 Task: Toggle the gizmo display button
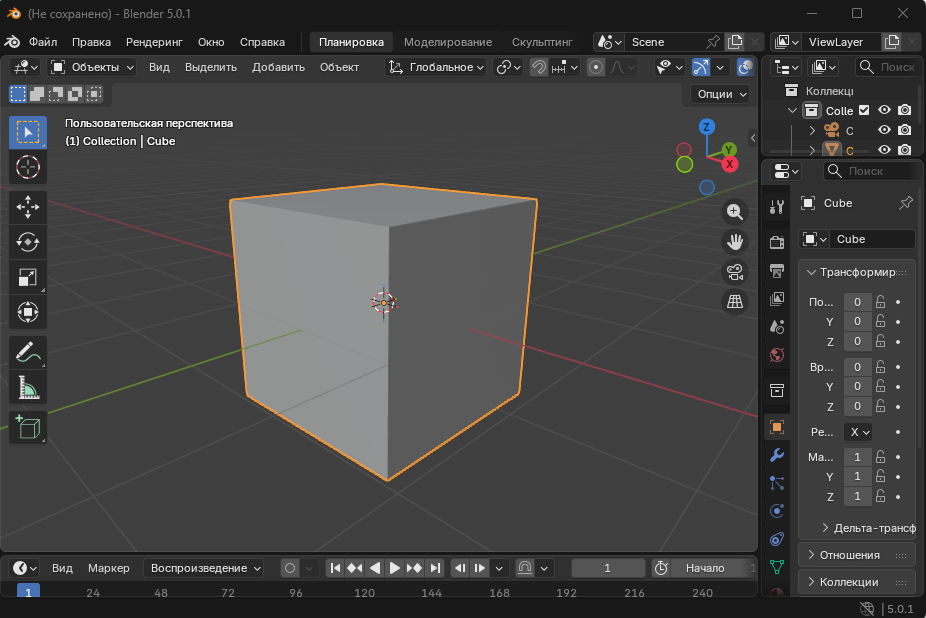[x=701, y=67]
